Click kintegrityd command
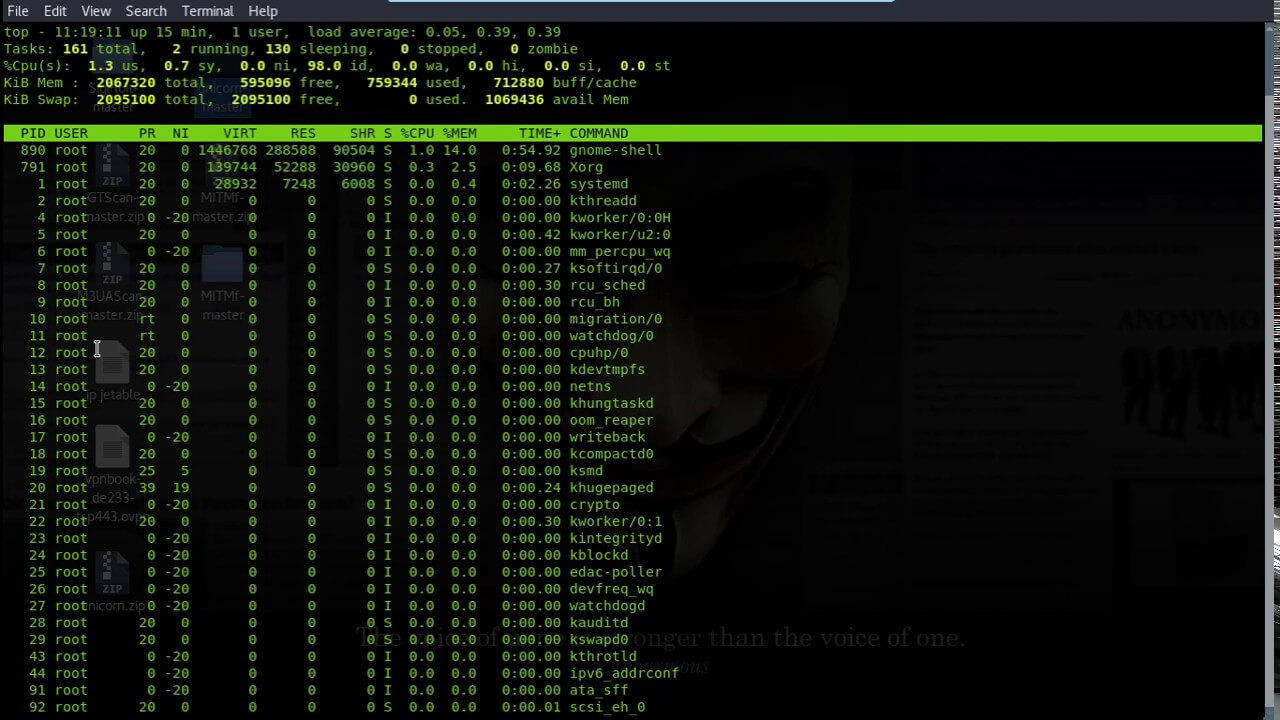1280x720 pixels. click(x=616, y=538)
